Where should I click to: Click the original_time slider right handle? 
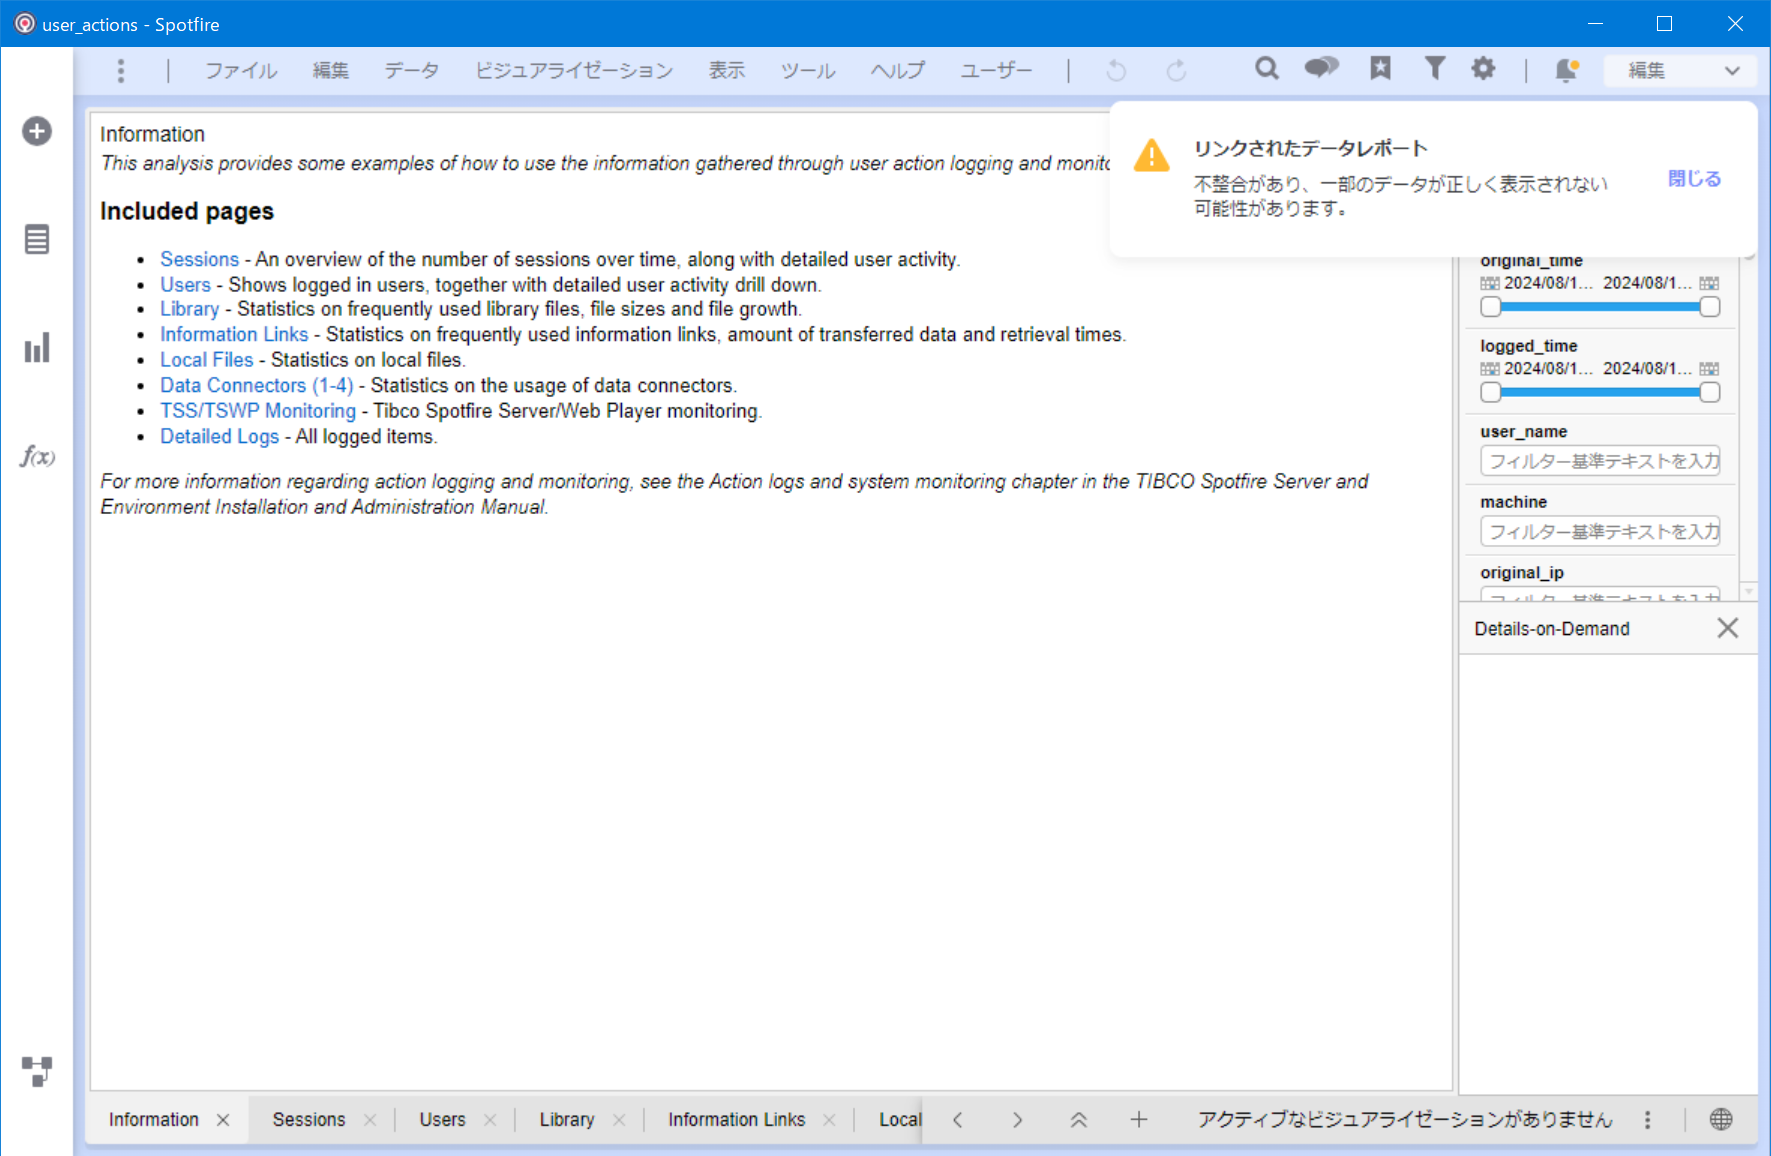point(1710,307)
